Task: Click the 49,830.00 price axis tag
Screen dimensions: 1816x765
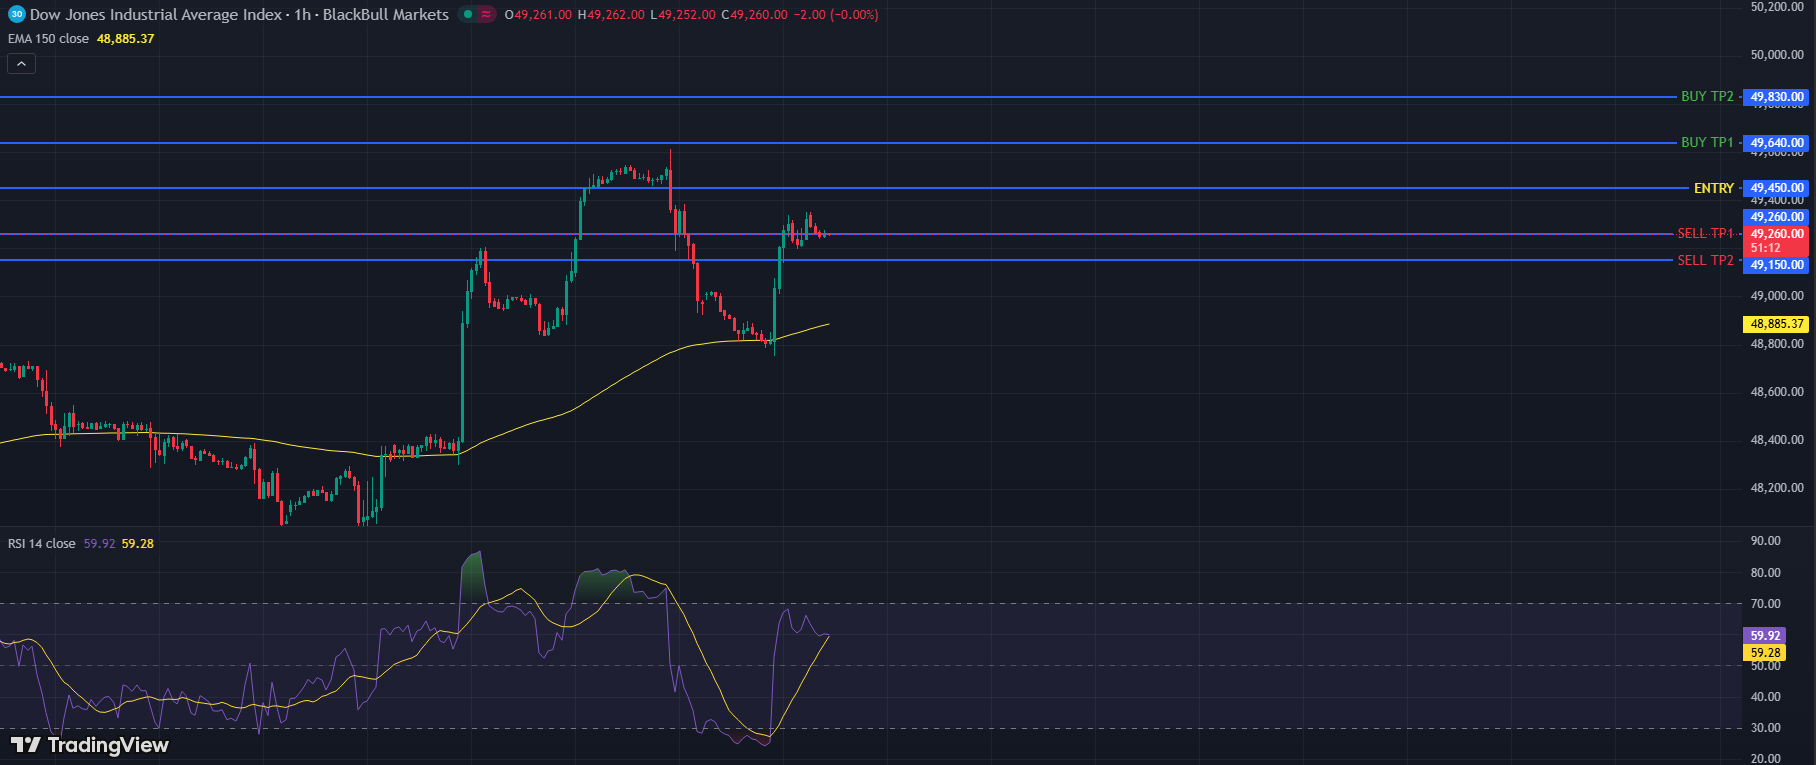Action: 1776,97
